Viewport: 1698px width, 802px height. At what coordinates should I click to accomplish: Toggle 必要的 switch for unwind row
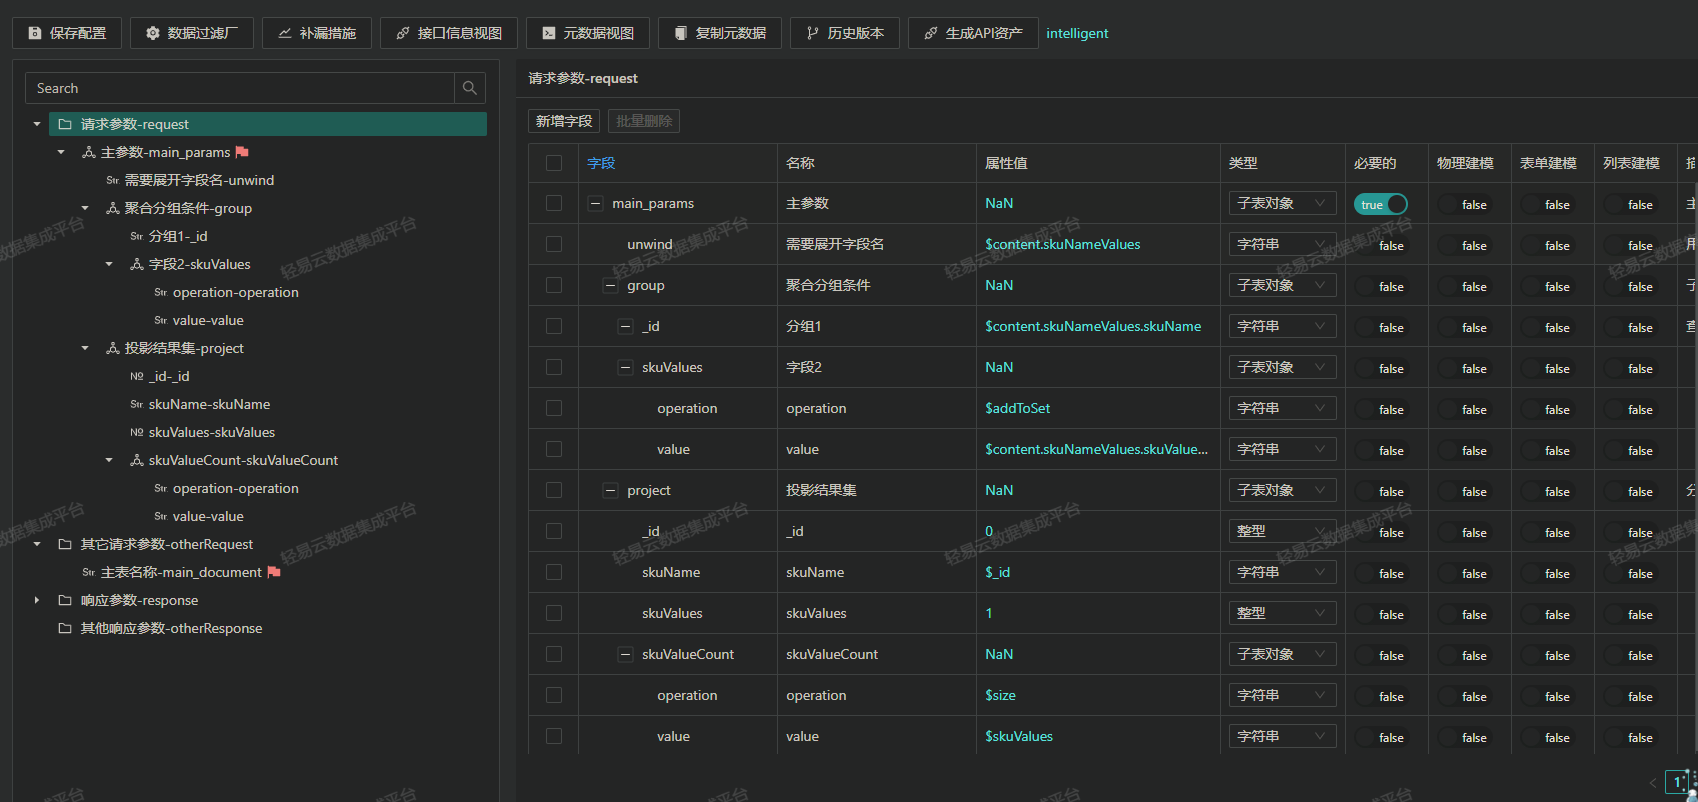[x=1381, y=245]
